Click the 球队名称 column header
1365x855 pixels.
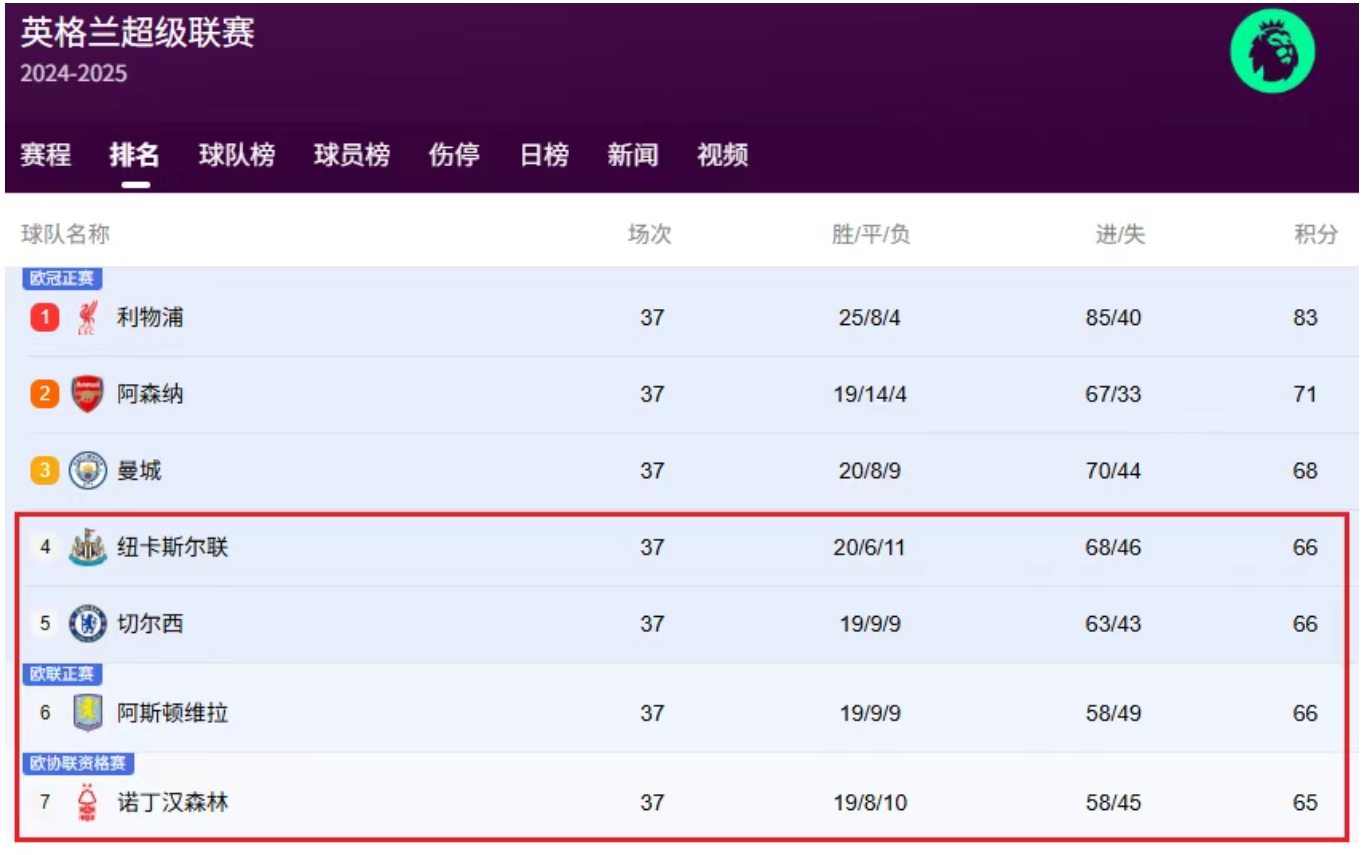tap(66, 235)
